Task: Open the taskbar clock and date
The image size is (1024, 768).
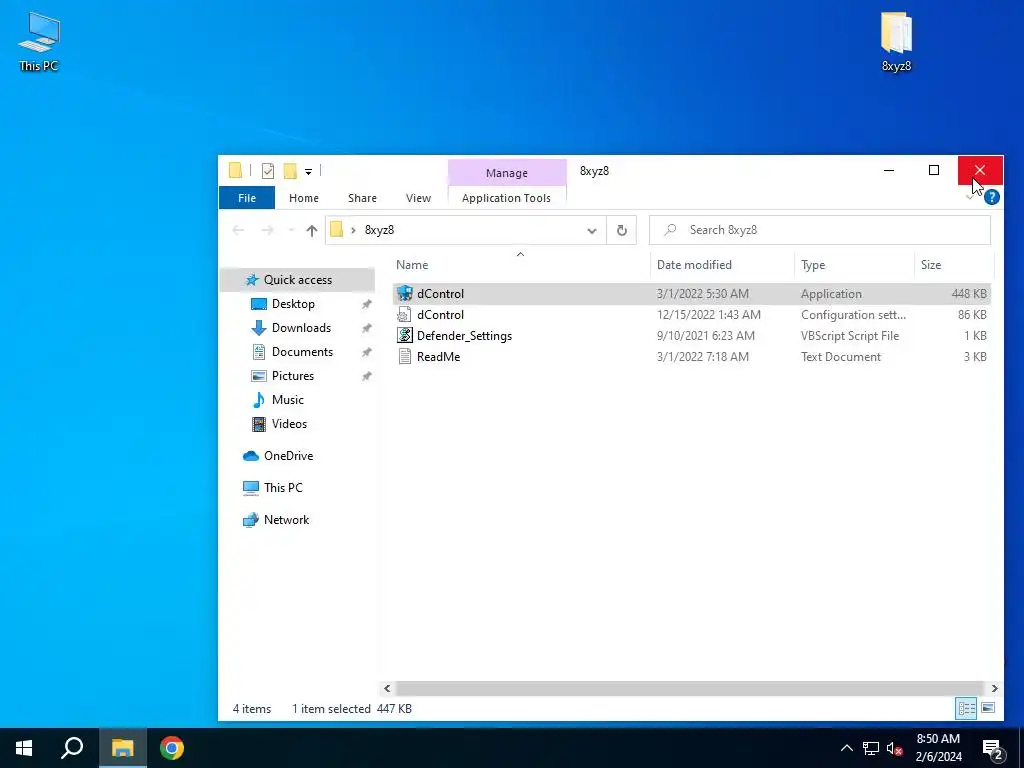Action: coord(938,748)
